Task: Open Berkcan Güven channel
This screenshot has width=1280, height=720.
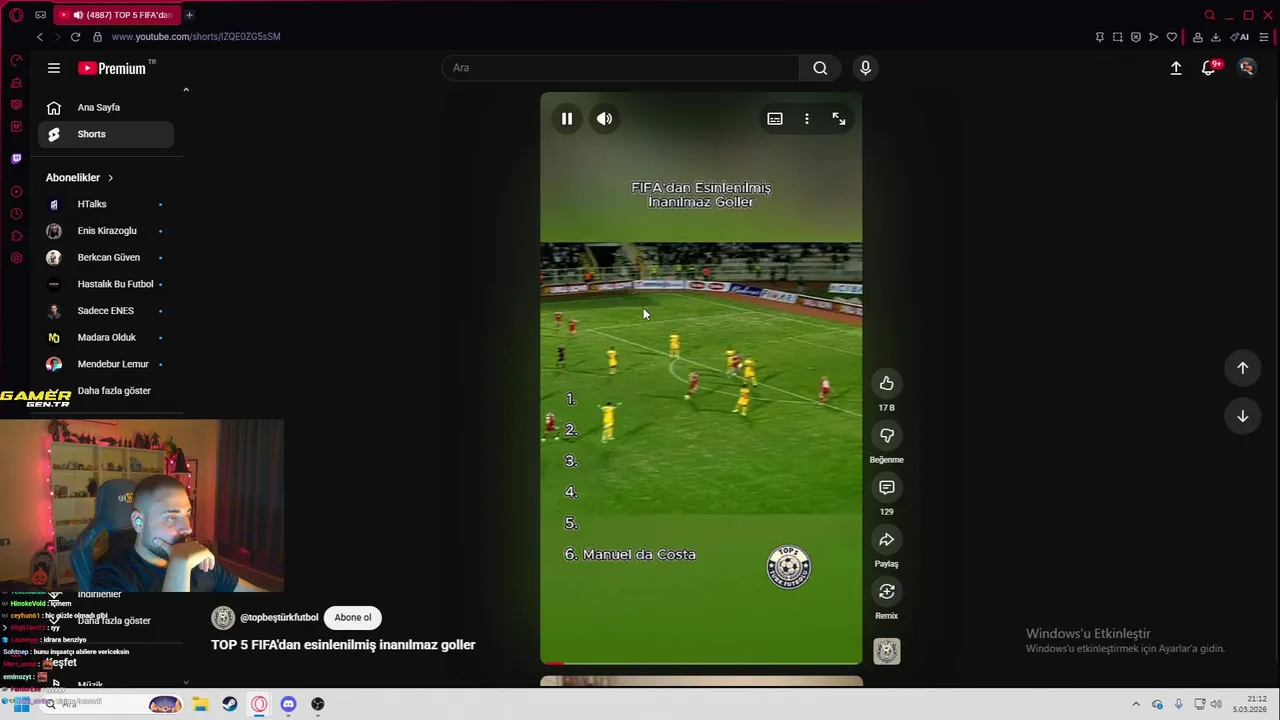Action: pos(106,258)
